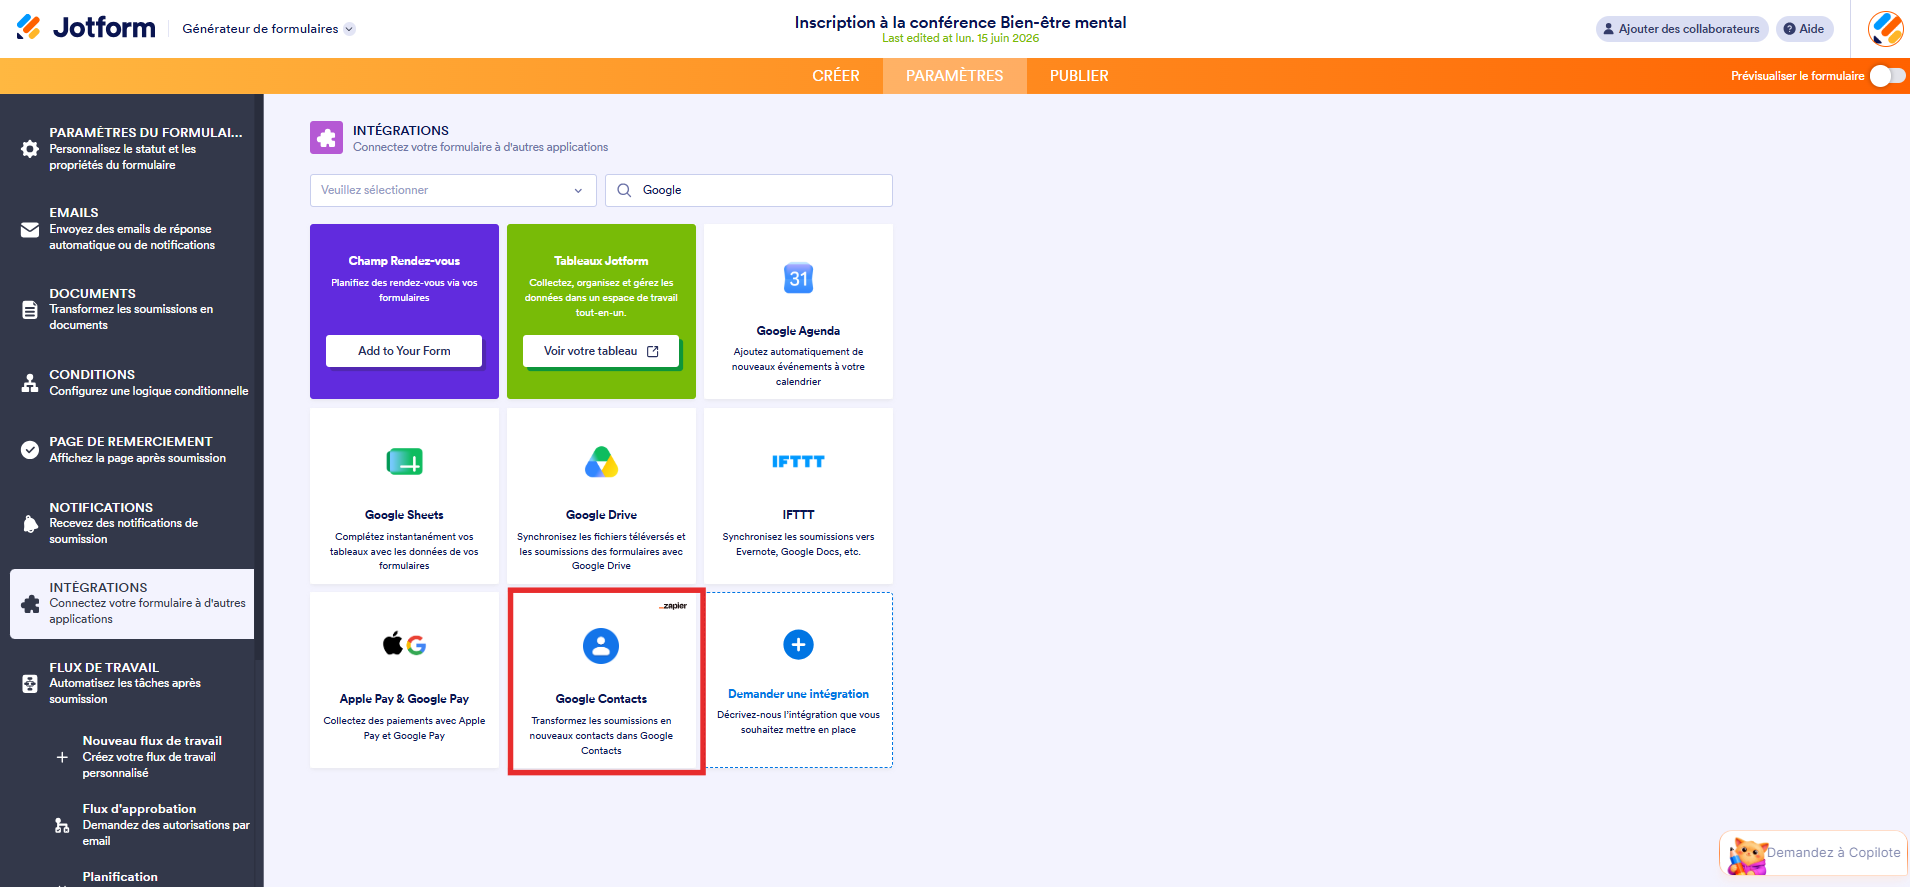This screenshot has height=887, width=1910.
Task: Click the Documents sidebar icon
Action: coord(30,310)
